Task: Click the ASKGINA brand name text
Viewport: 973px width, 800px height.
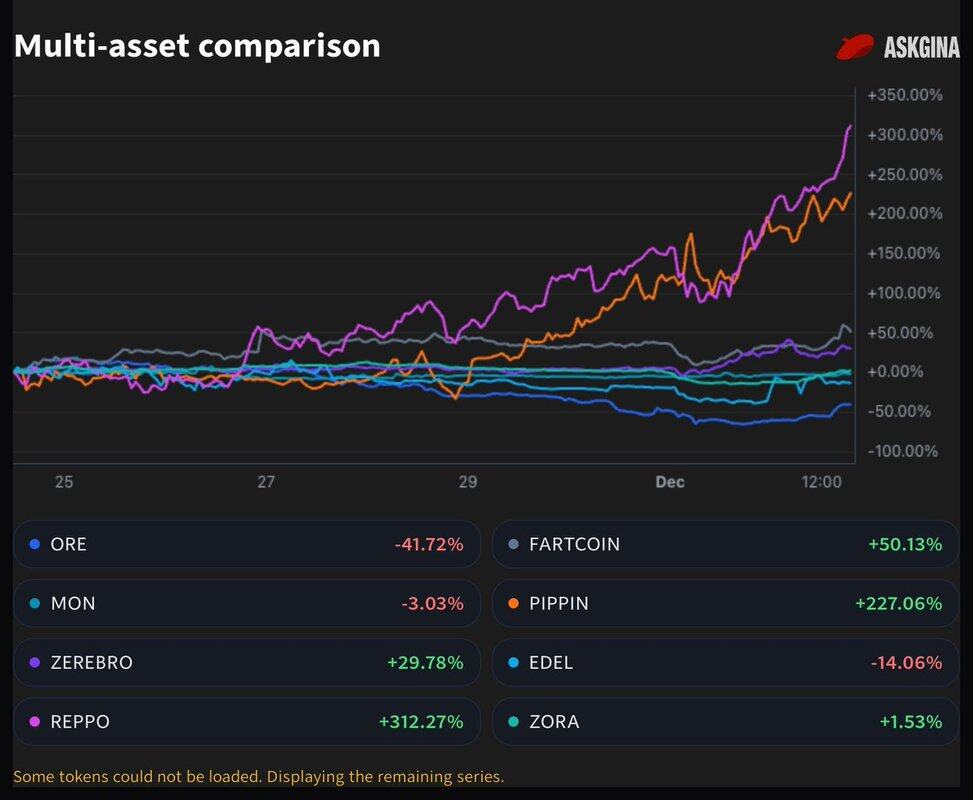Action: coord(921,47)
